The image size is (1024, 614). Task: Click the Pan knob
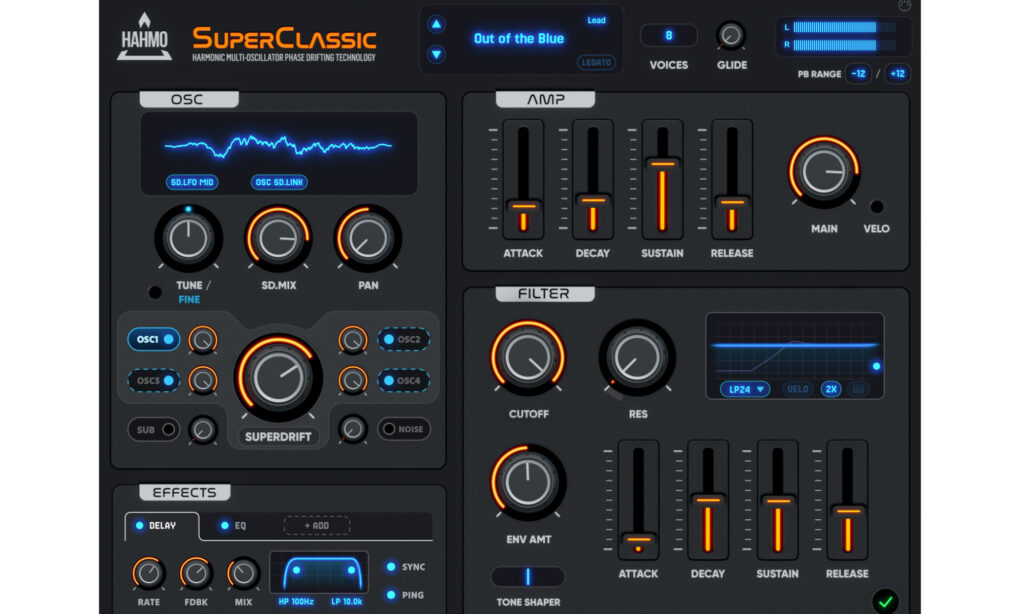pos(368,238)
